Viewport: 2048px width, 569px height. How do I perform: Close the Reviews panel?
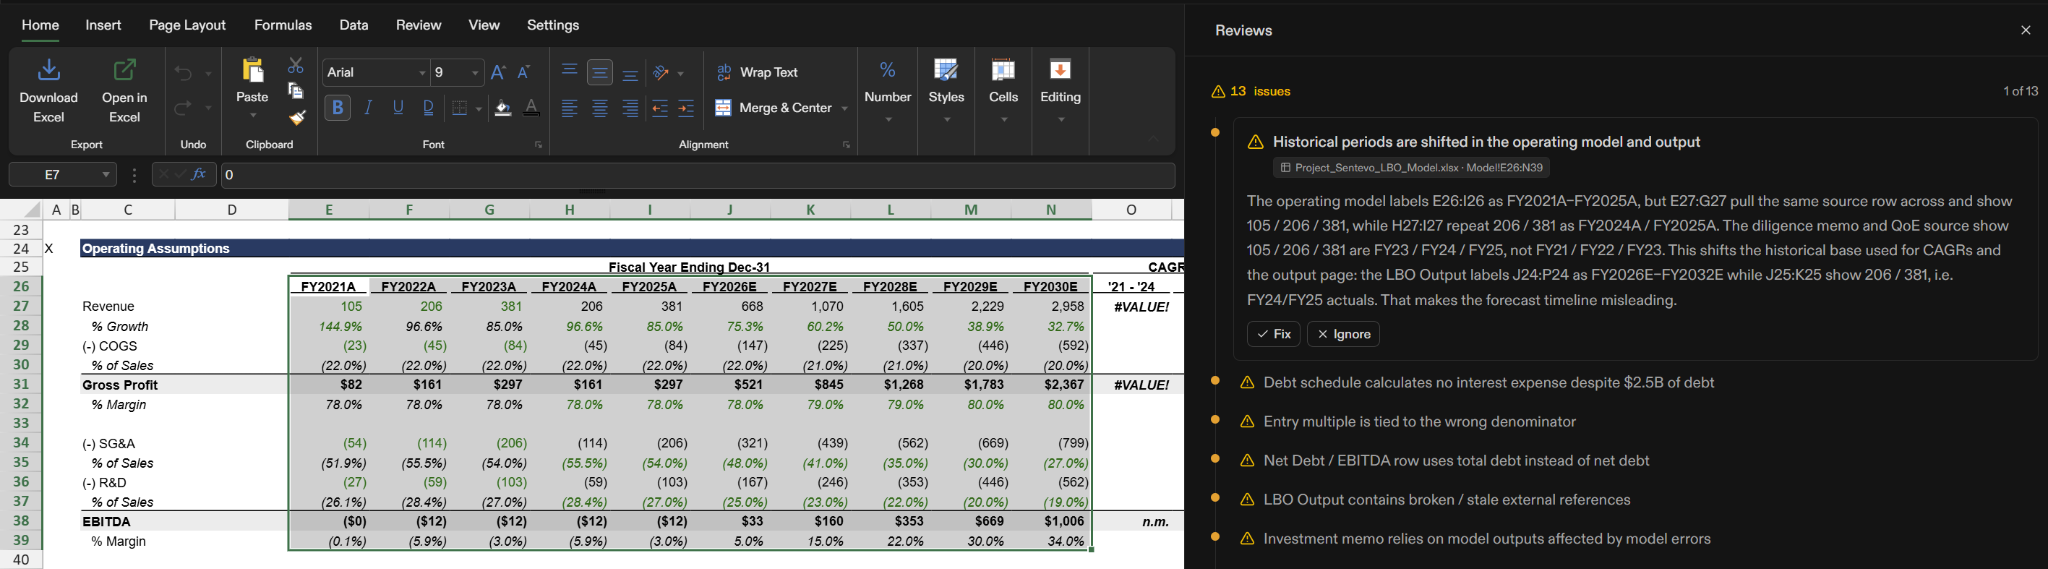2025,30
